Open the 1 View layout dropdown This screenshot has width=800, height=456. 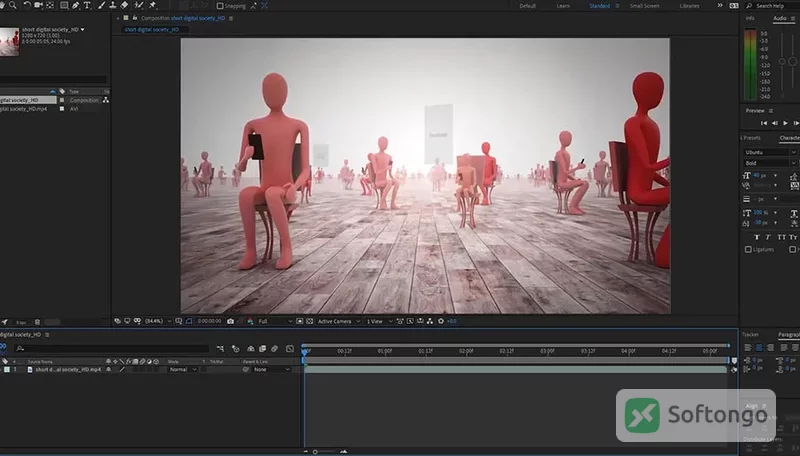pos(379,321)
